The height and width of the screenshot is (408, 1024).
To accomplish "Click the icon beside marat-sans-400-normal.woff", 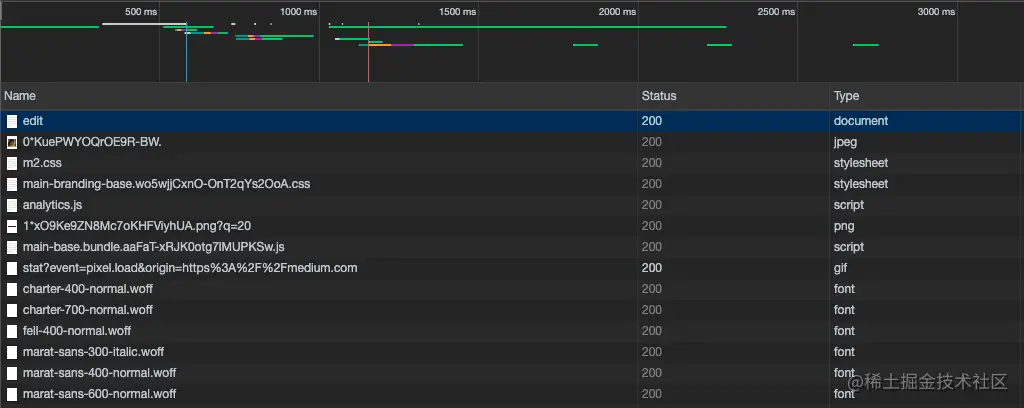I will [12, 373].
